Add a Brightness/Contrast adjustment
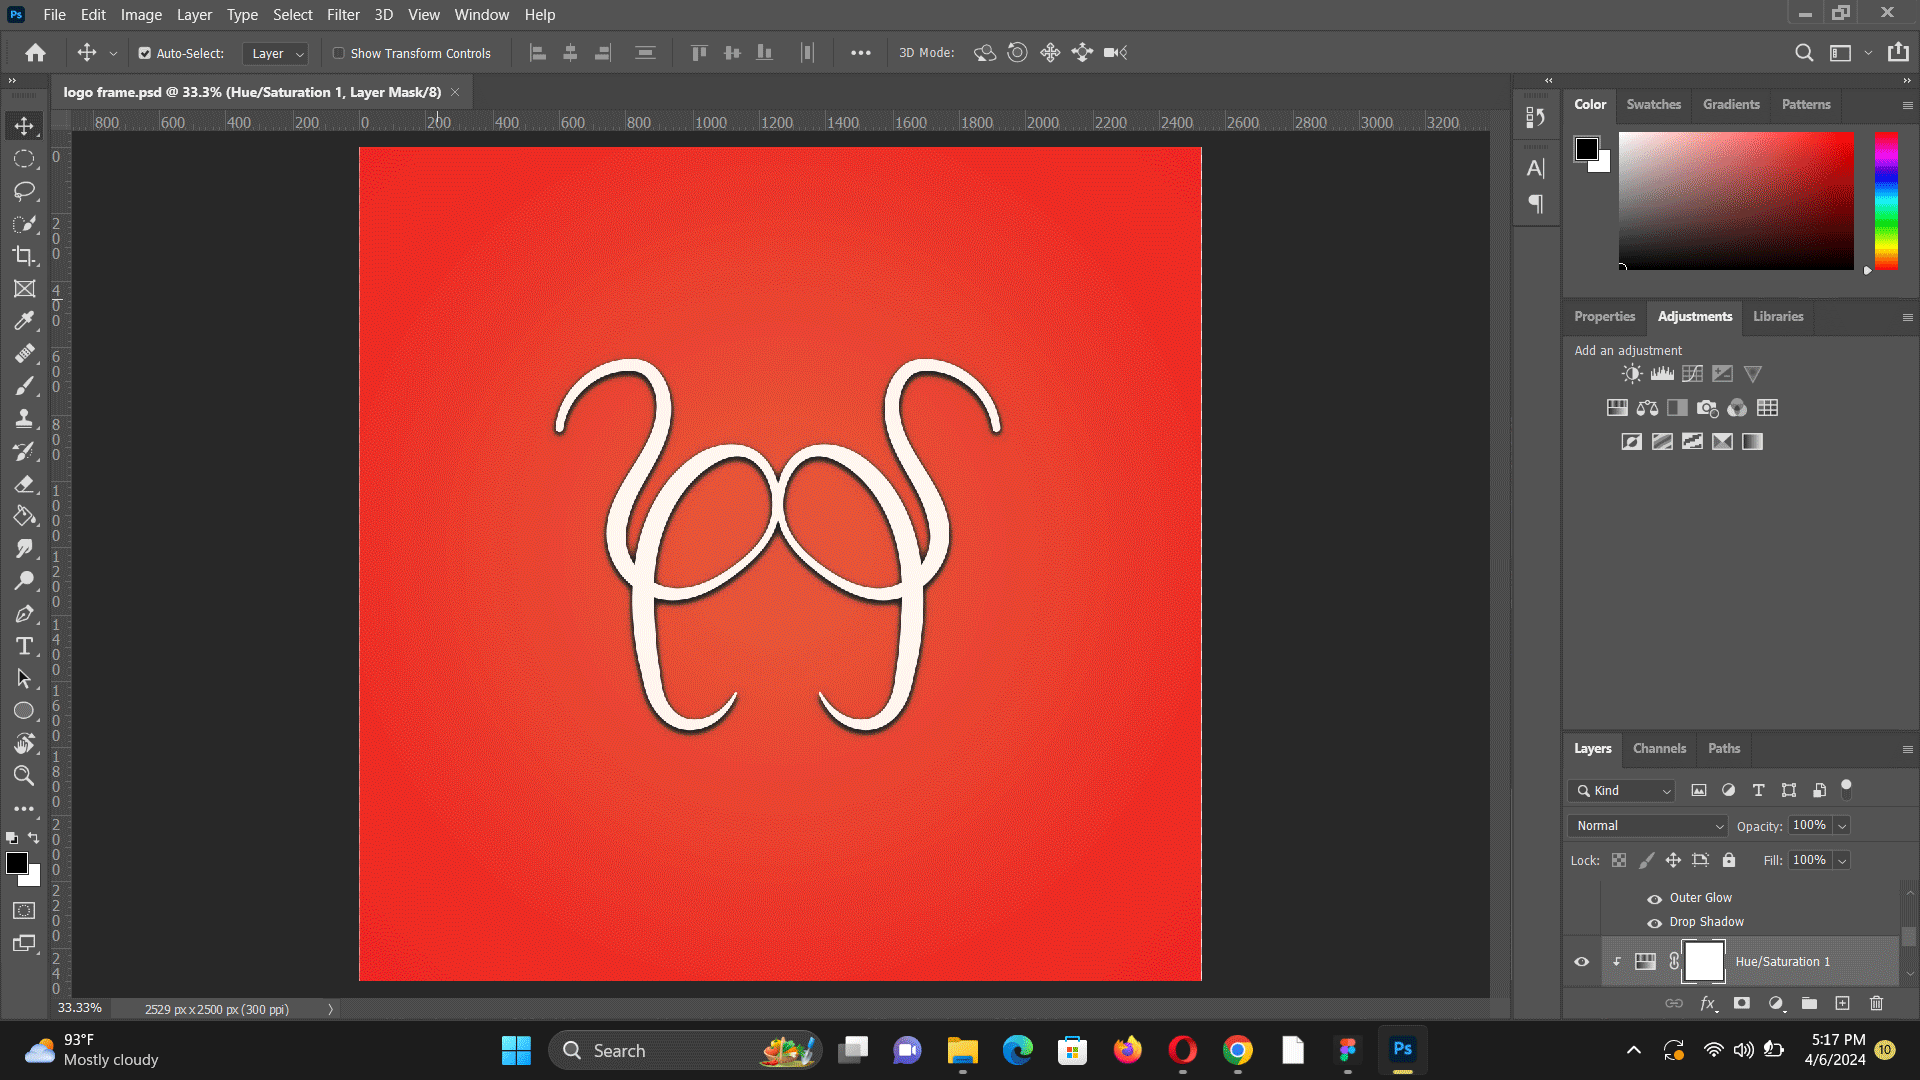Image resolution: width=1920 pixels, height=1080 pixels. click(1632, 374)
